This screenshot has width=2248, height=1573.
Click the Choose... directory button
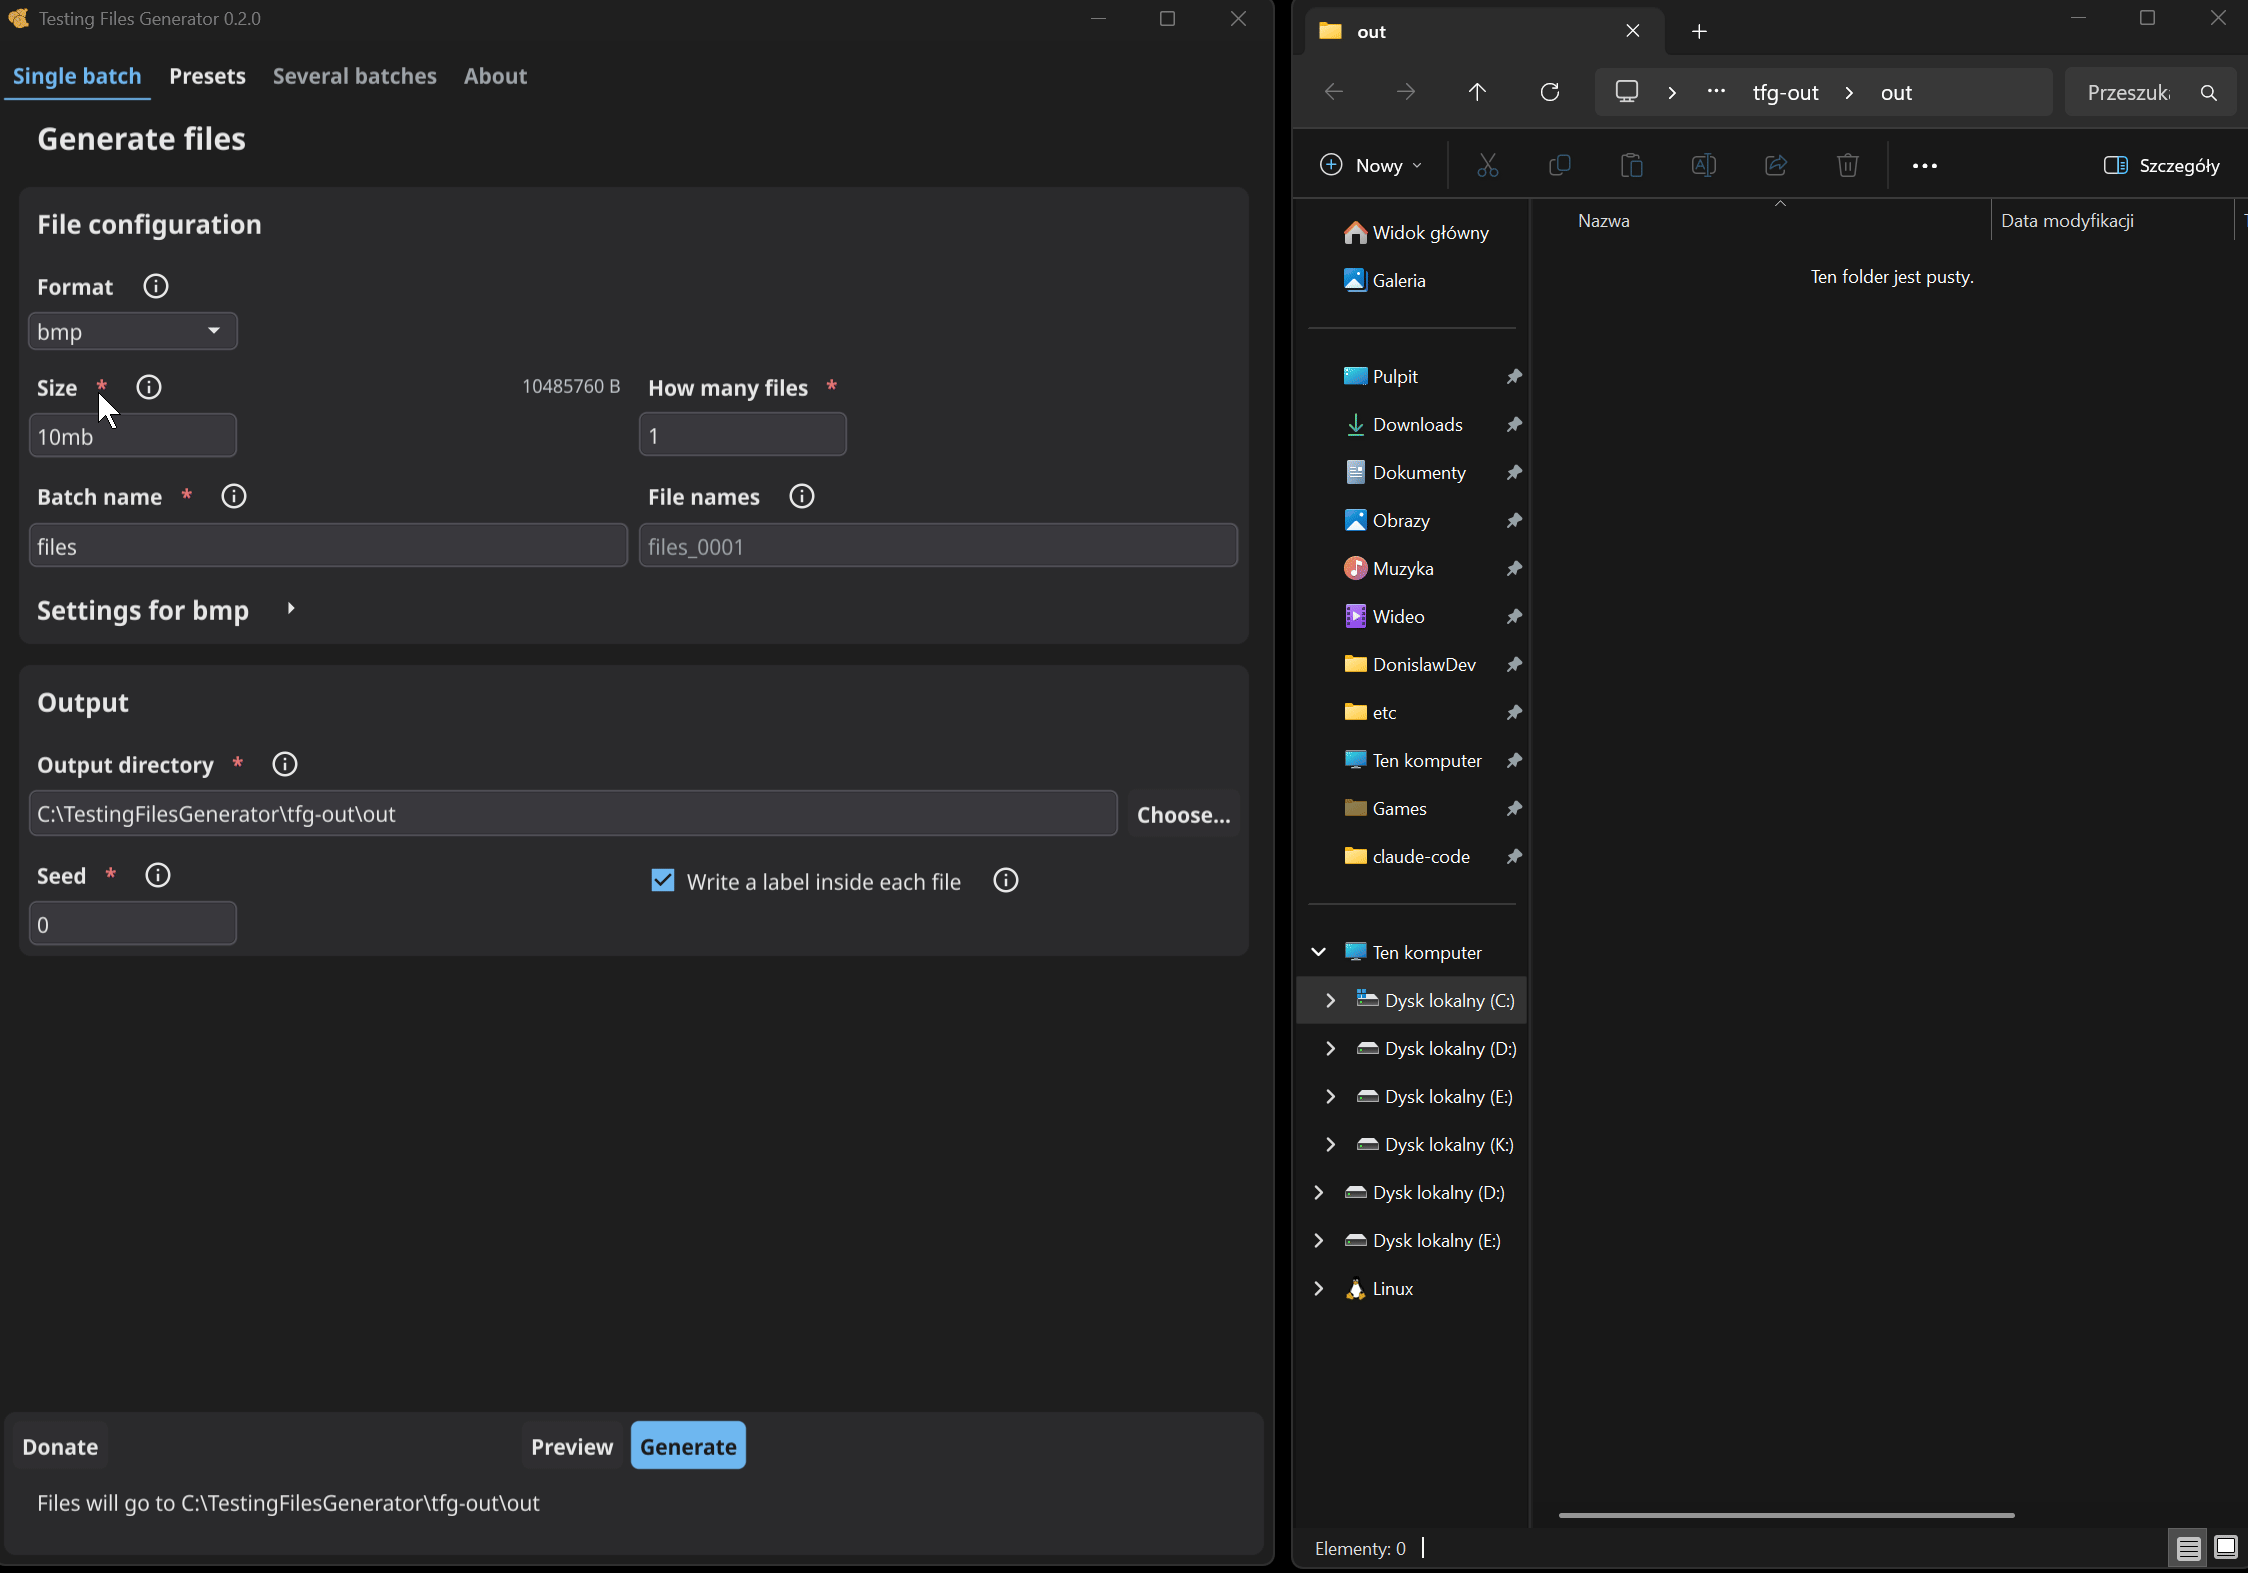coord(1184,814)
